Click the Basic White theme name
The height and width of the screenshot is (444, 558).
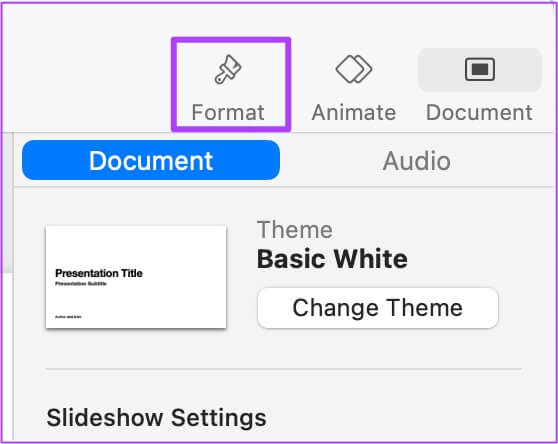pos(332,259)
